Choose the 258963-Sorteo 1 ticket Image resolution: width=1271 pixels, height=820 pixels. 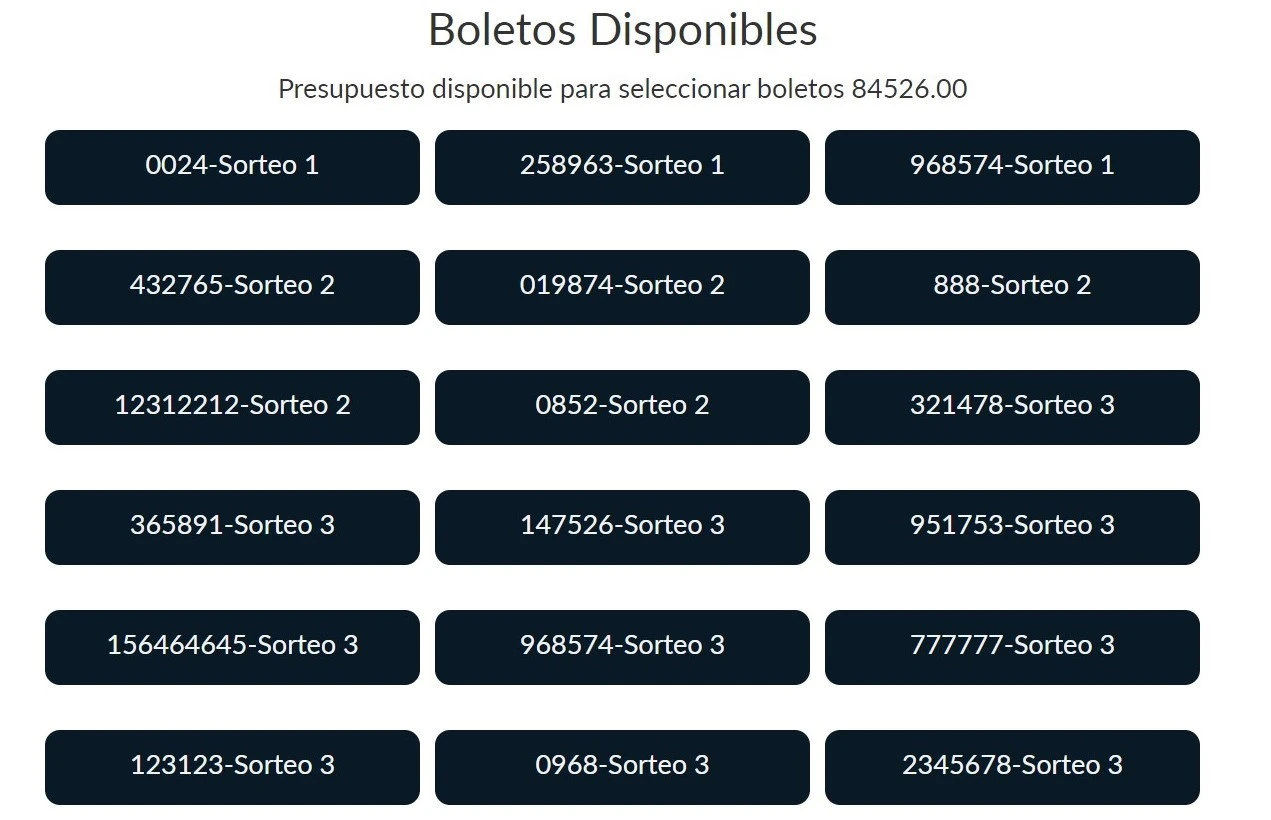point(622,167)
